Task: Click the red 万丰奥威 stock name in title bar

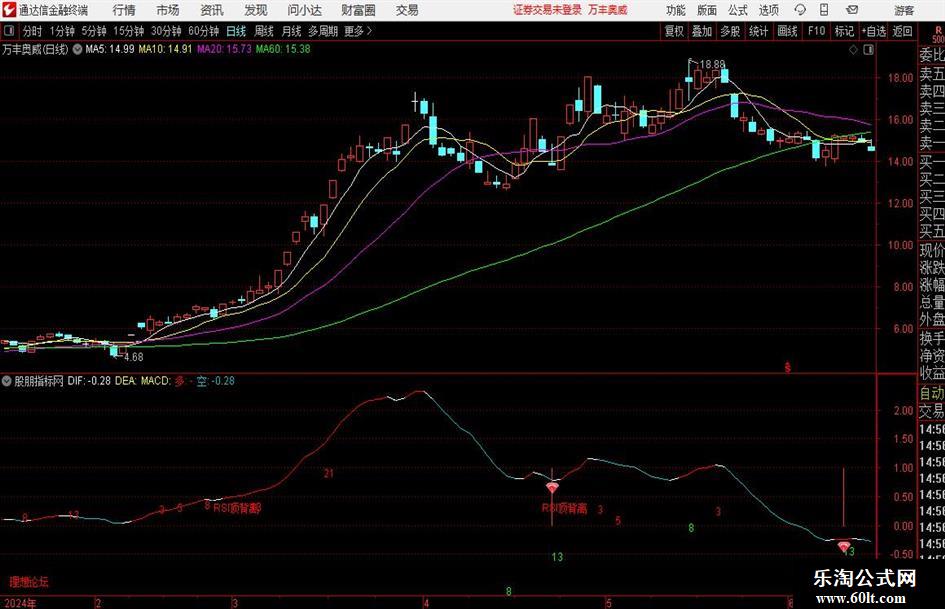Action: pyautogui.click(x=608, y=10)
